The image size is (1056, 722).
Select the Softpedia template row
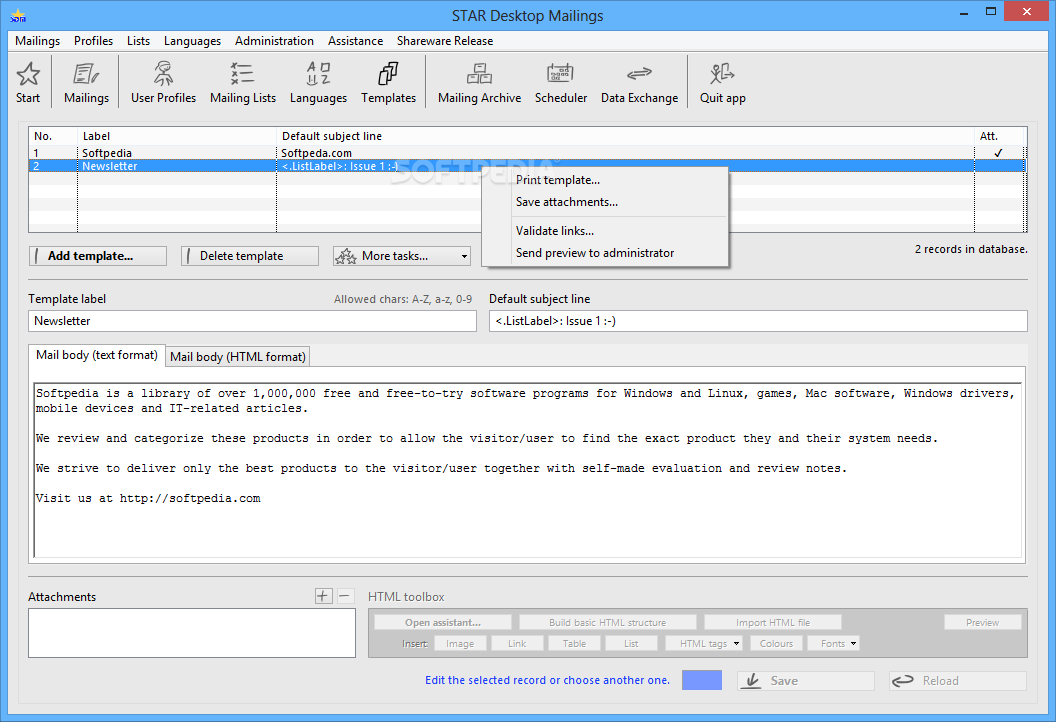click(x=527, y=153)
